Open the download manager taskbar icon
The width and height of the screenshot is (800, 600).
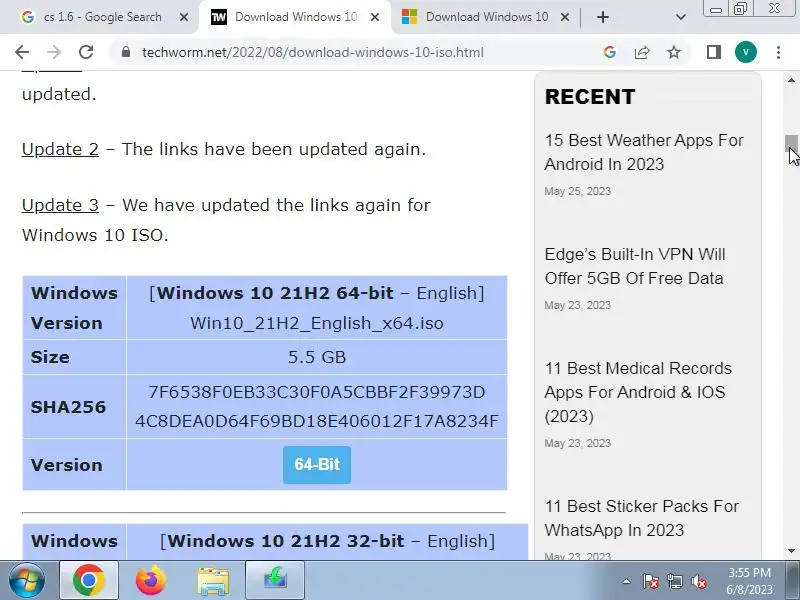pyautogui.click(x=275, y=580)
